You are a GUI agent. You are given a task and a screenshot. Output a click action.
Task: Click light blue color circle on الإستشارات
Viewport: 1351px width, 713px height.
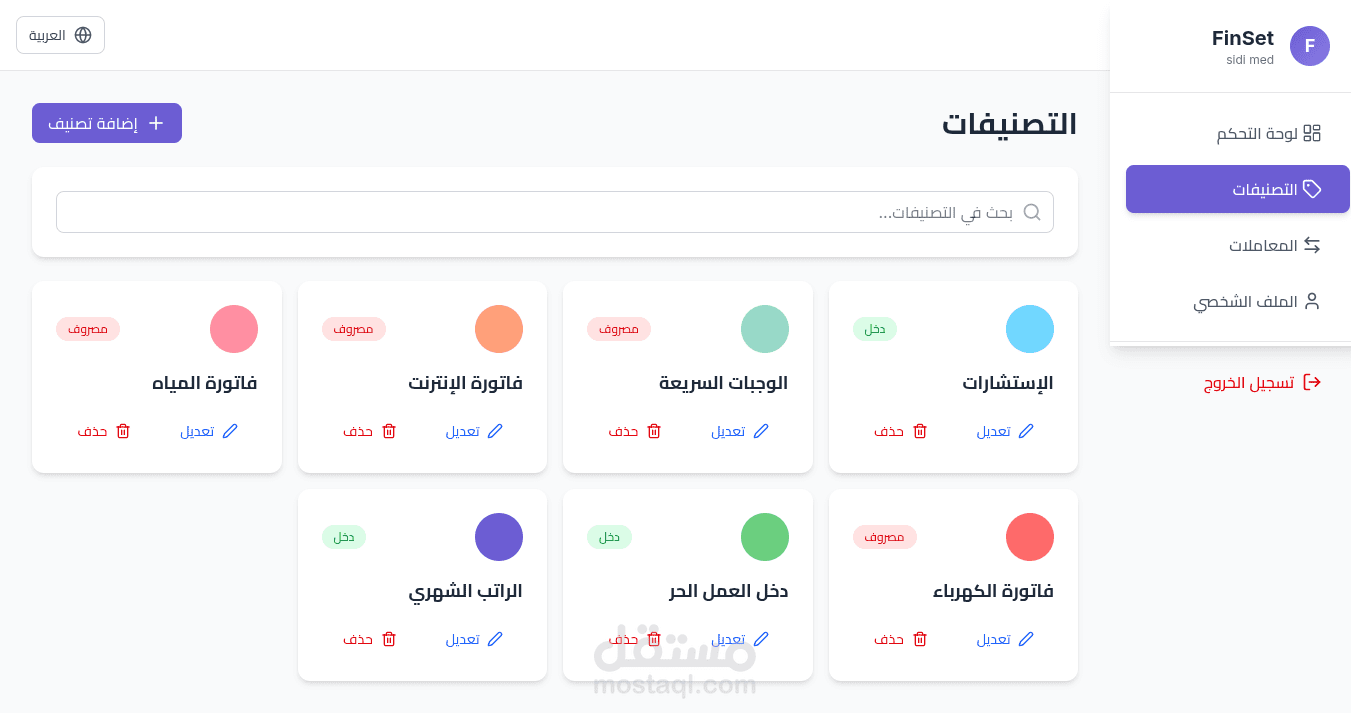pos(1029,329)
